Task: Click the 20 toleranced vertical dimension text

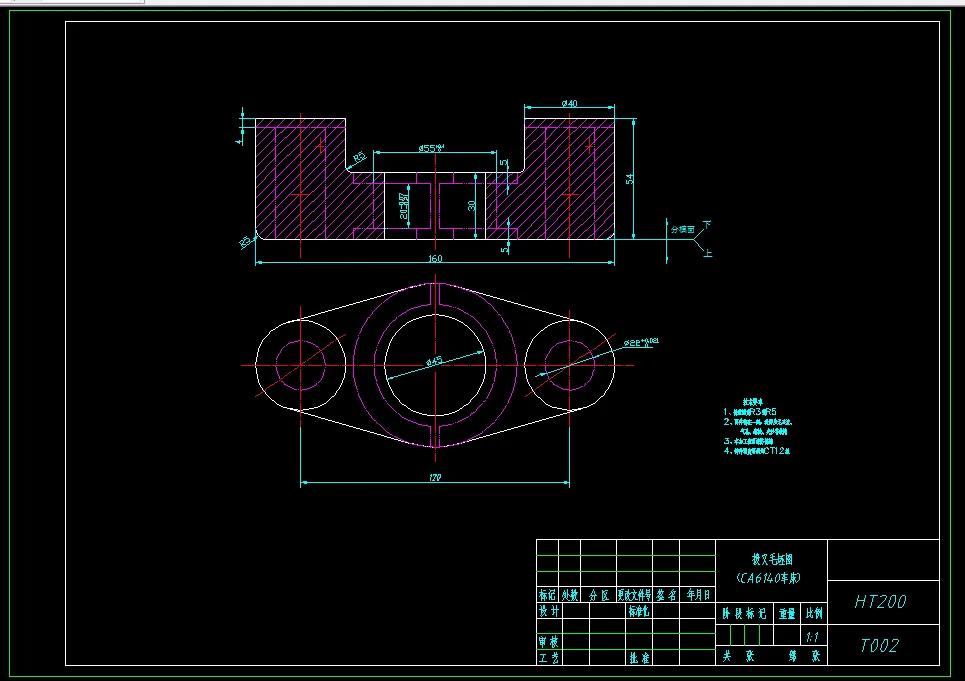Action: 404,206
